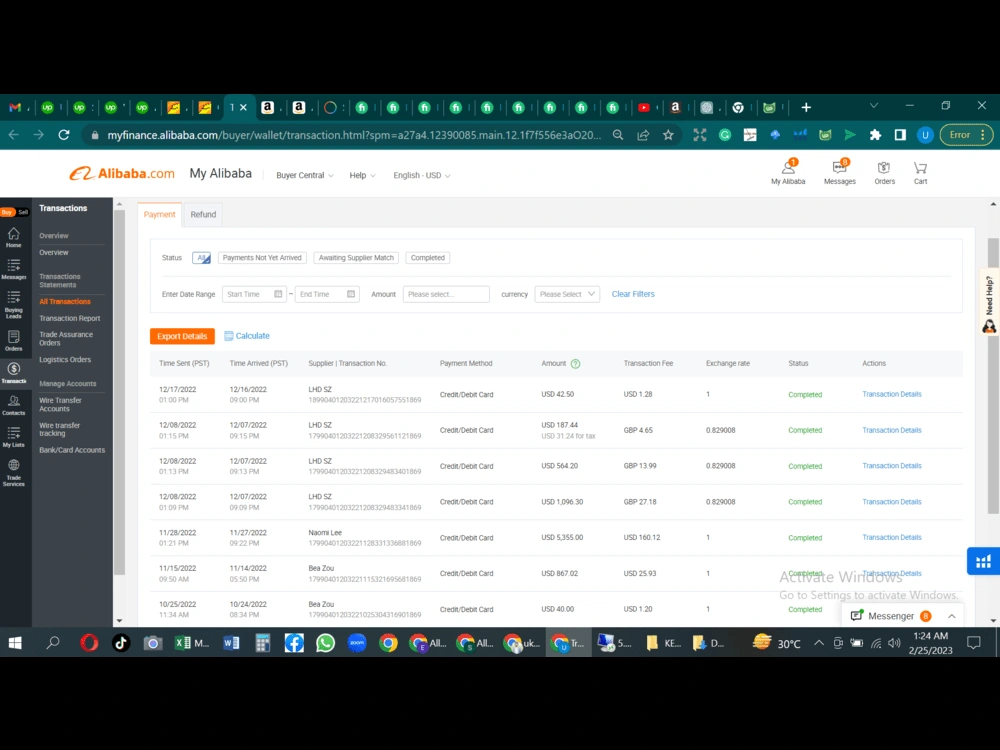Open Transaction Report in the sidebar menu
Image resolution: width=1000 pixels, height=750 pixels.
[70, 318]
